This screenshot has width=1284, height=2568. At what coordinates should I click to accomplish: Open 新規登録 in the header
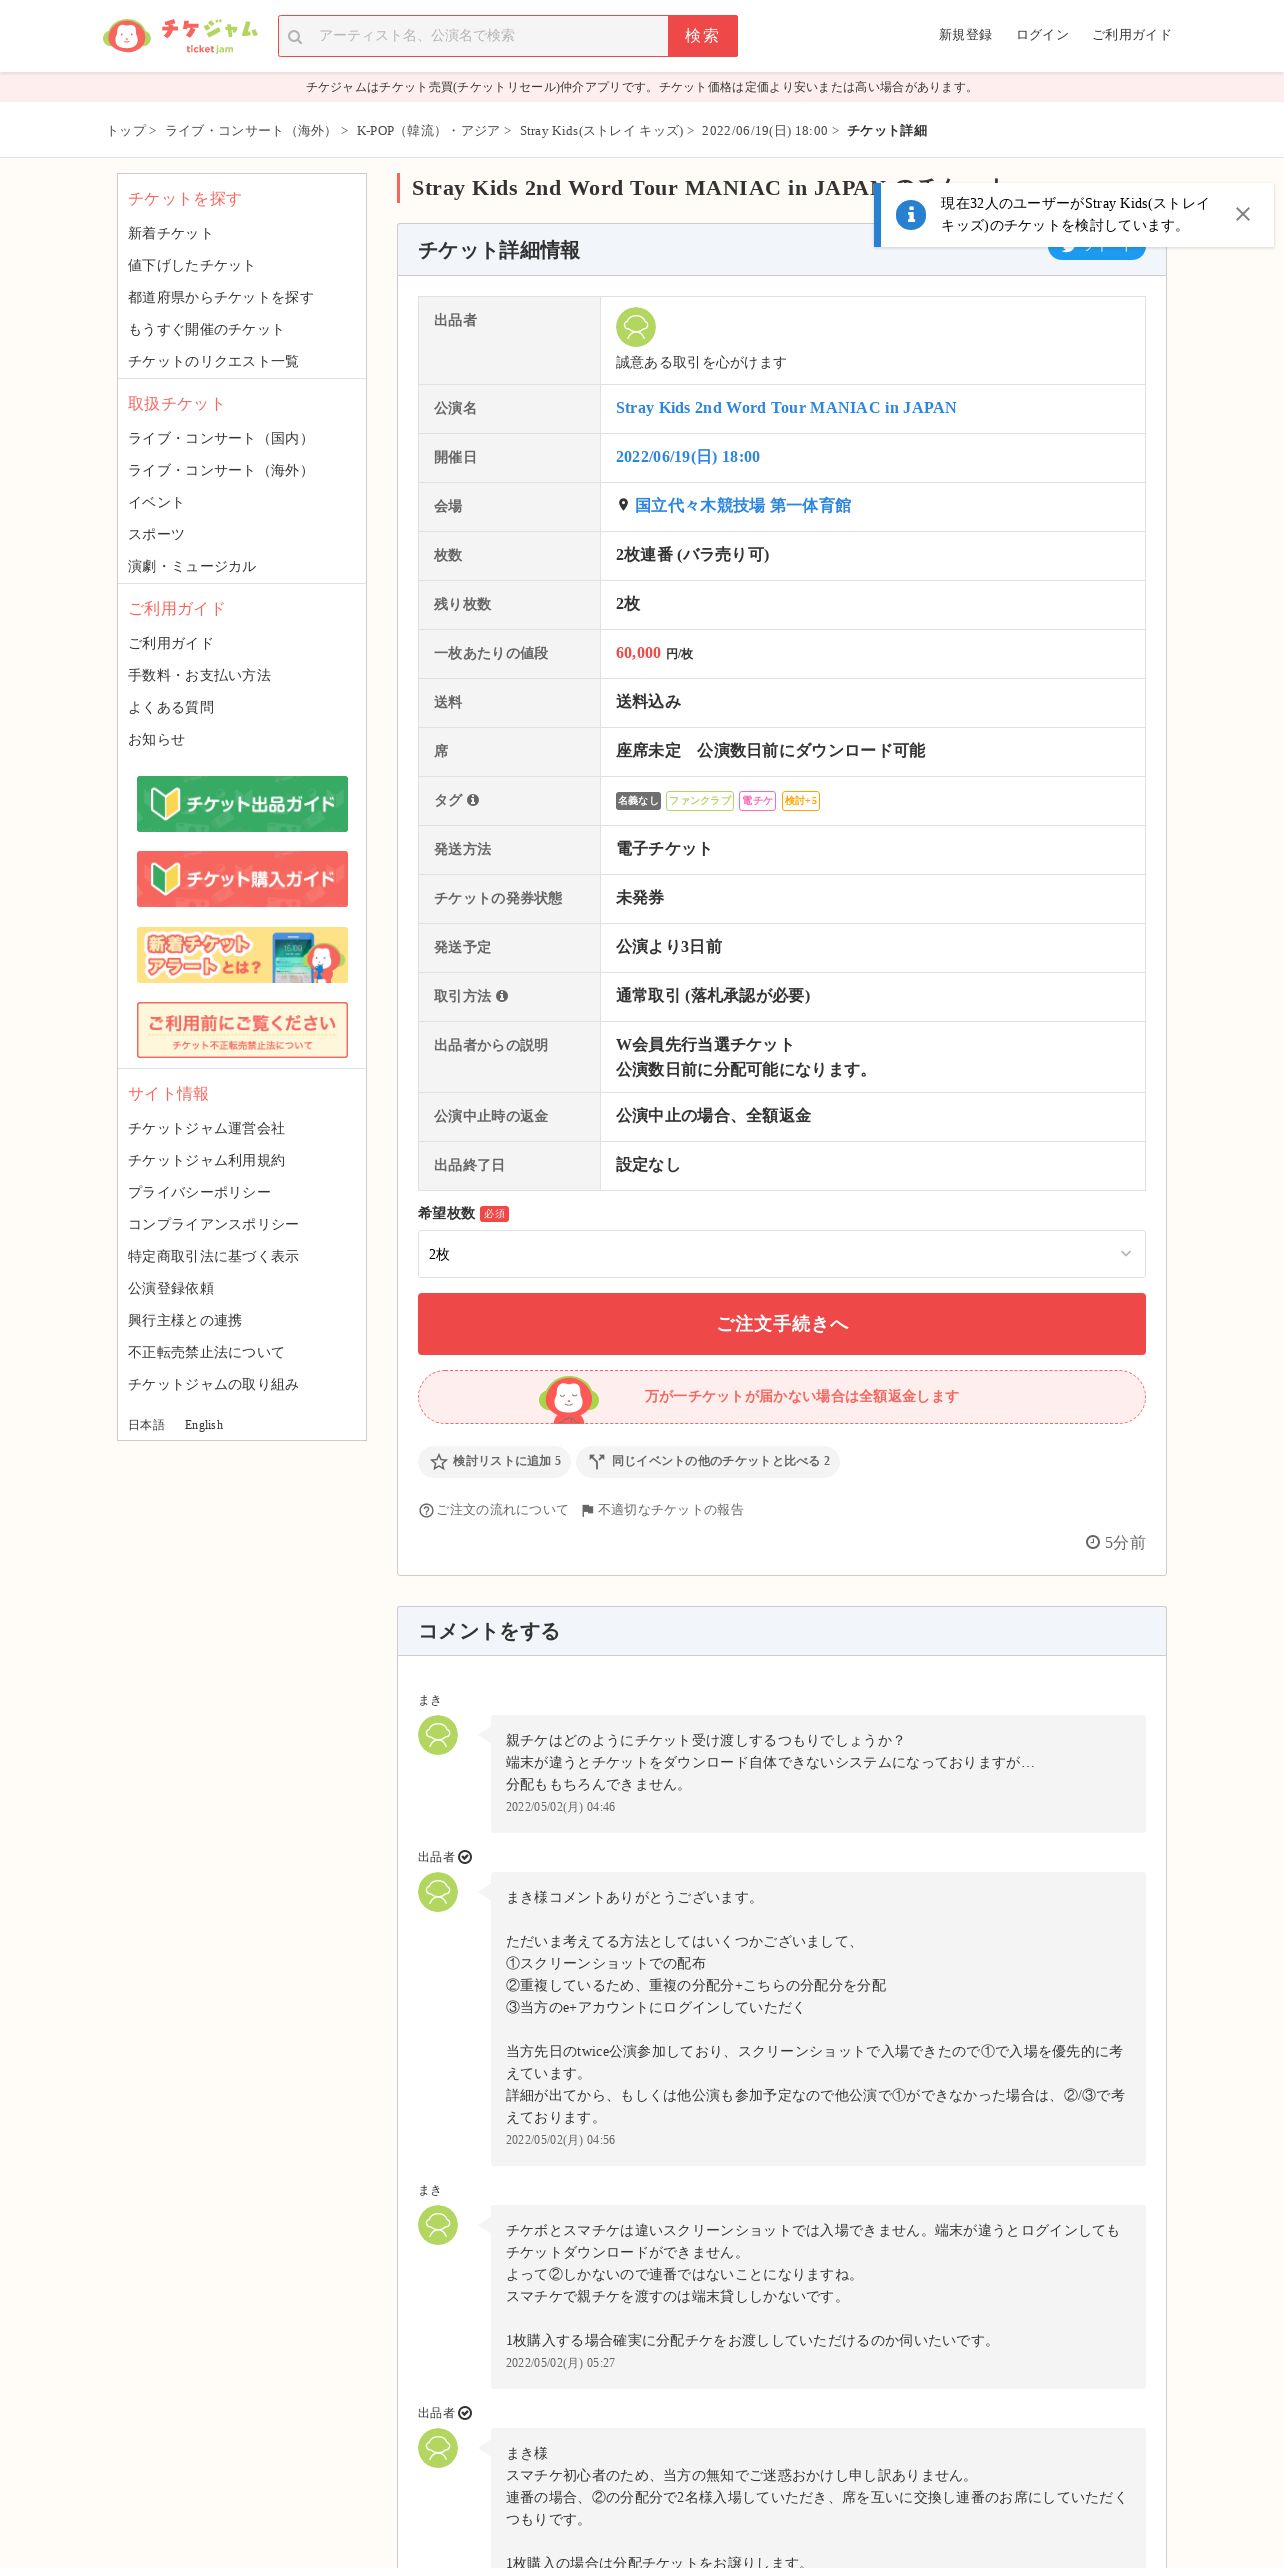pos(965,35)
